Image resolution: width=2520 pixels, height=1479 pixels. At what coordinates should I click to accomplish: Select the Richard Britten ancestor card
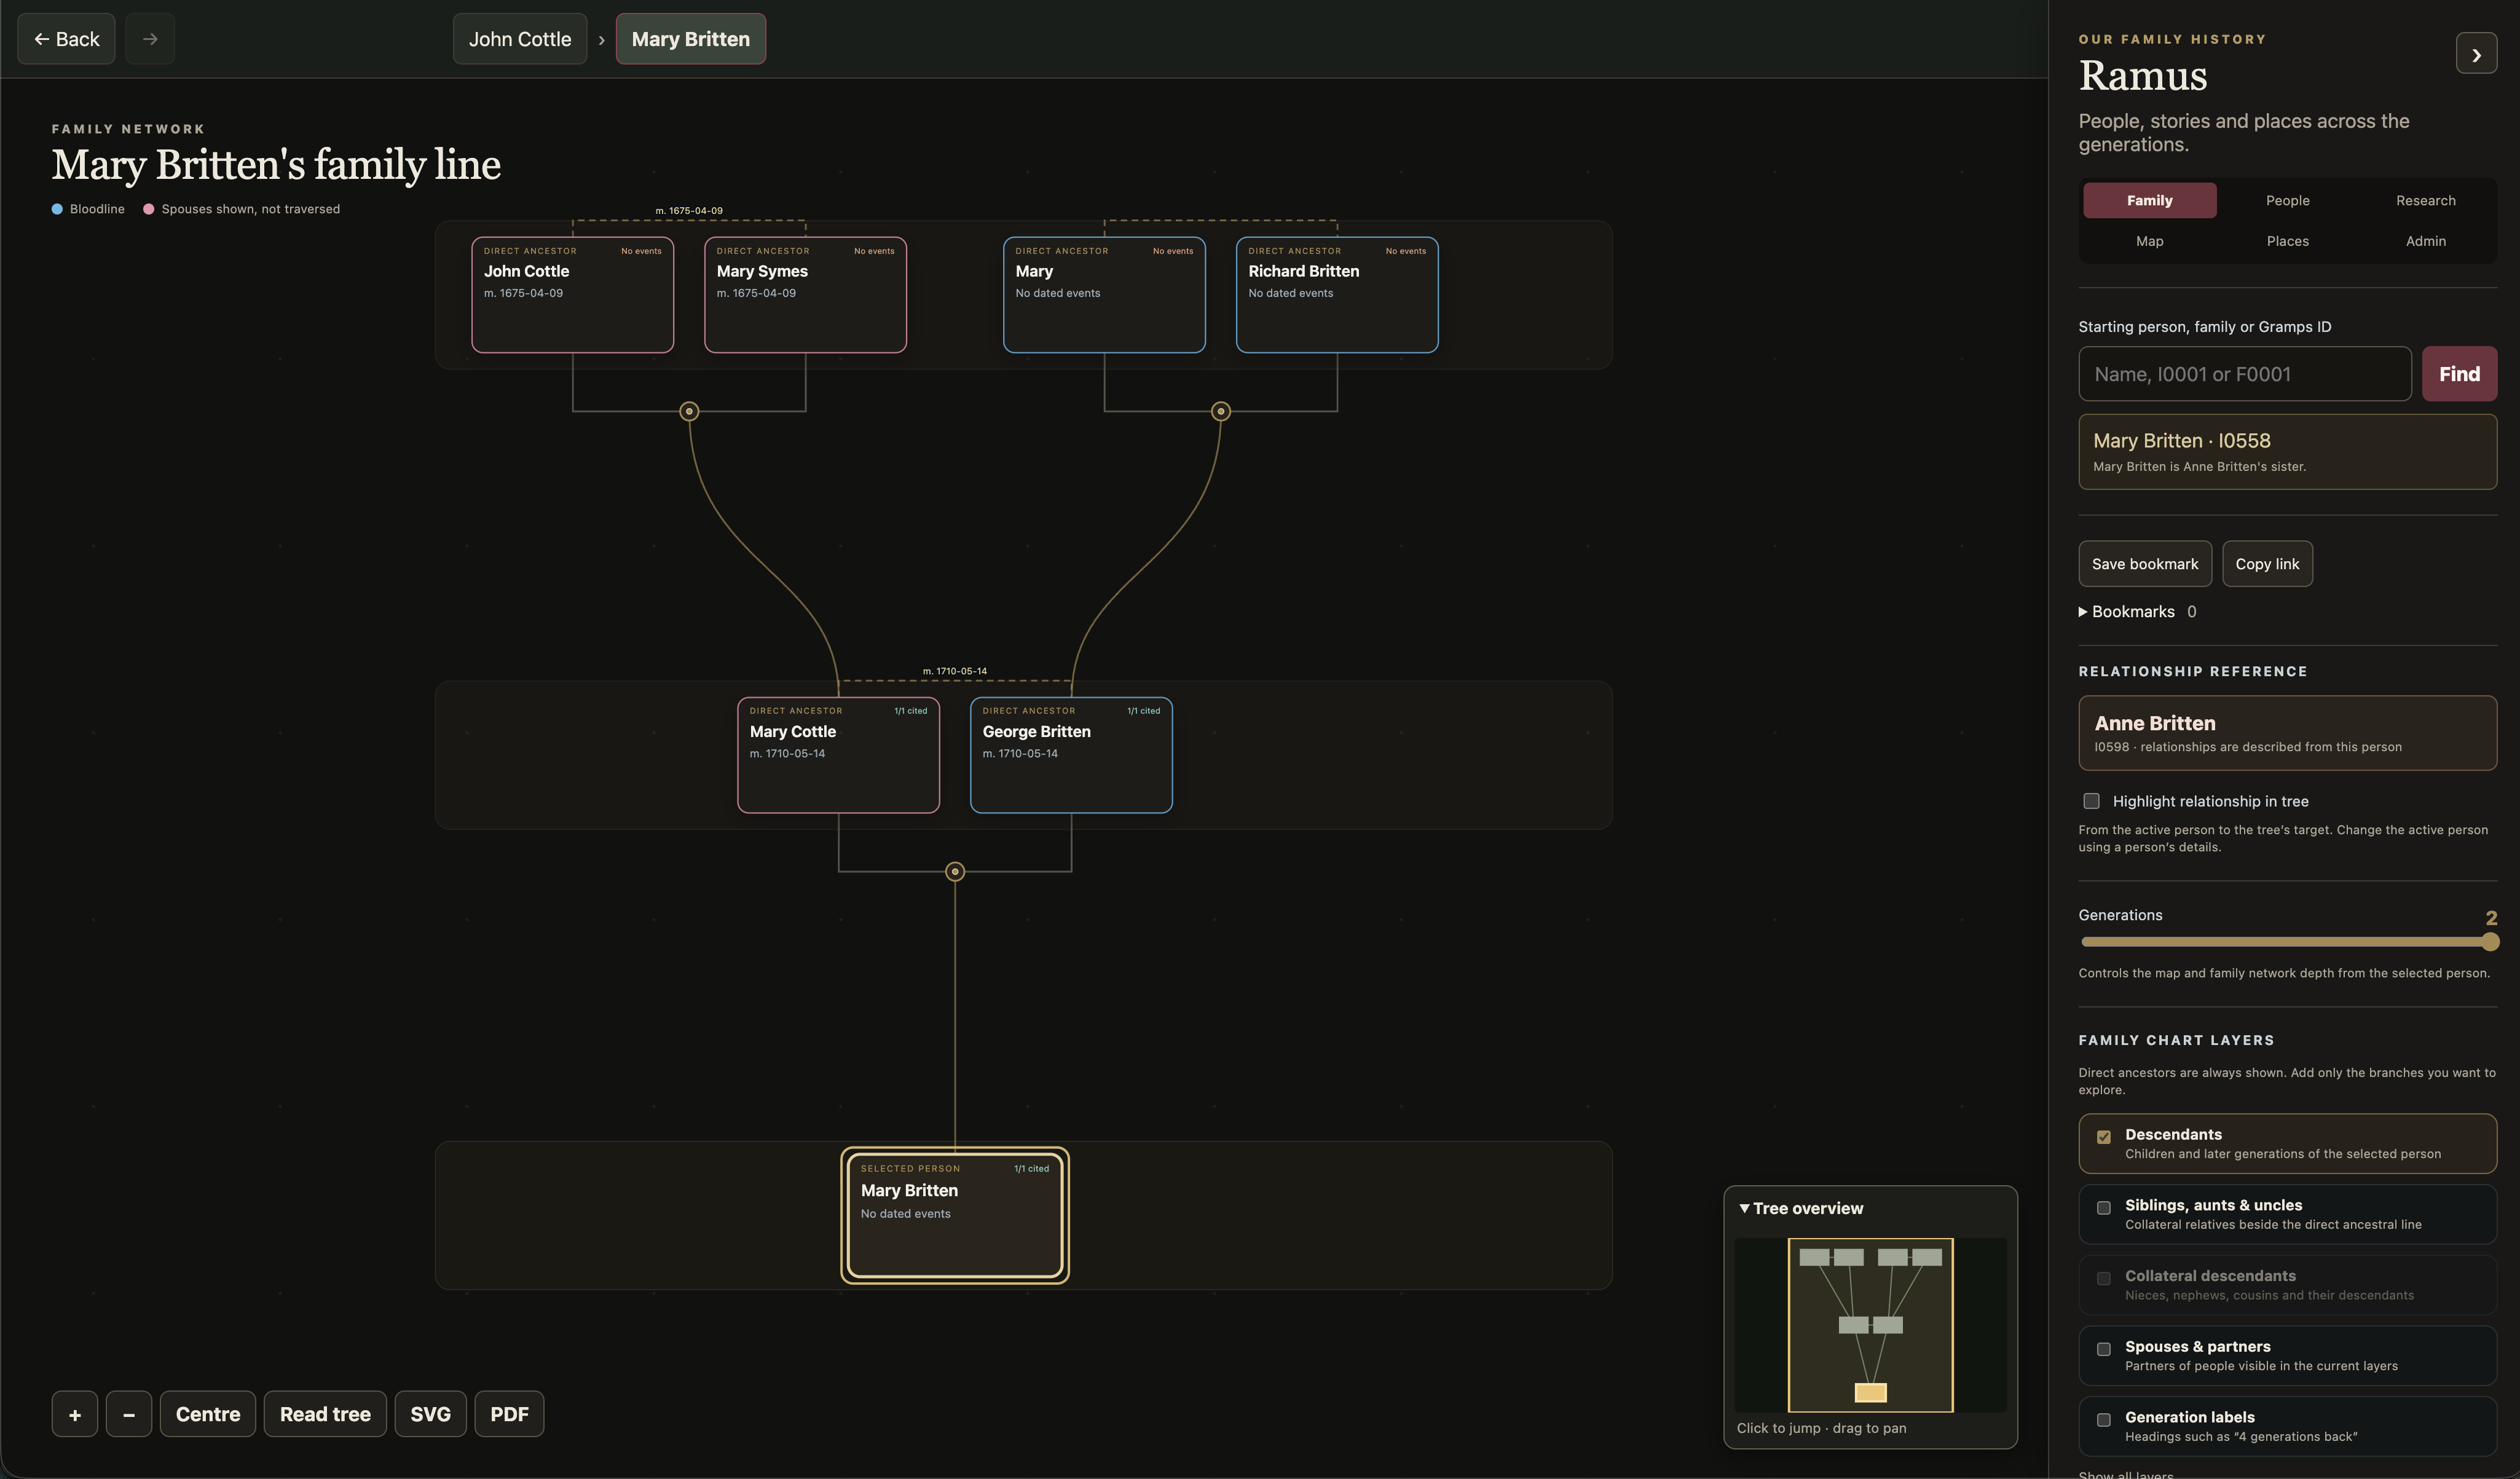tap(1337, 295)
